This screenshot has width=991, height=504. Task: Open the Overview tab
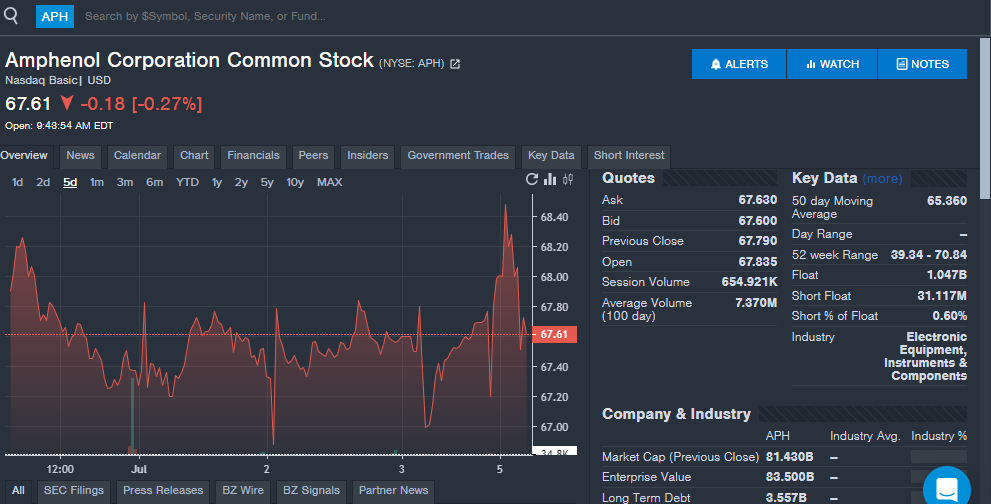(x=24, y=156)
